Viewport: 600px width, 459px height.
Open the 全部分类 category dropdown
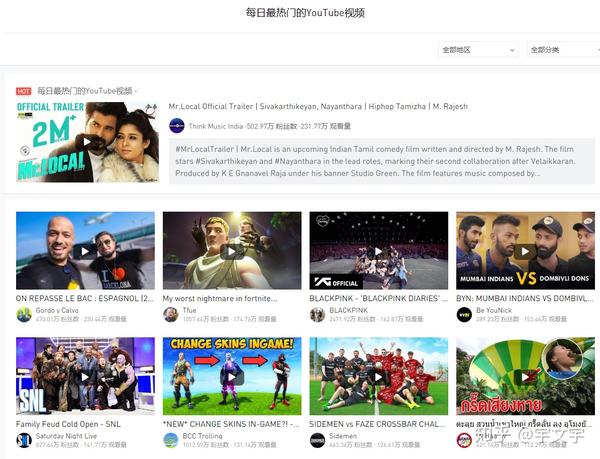tap(563, 50)
